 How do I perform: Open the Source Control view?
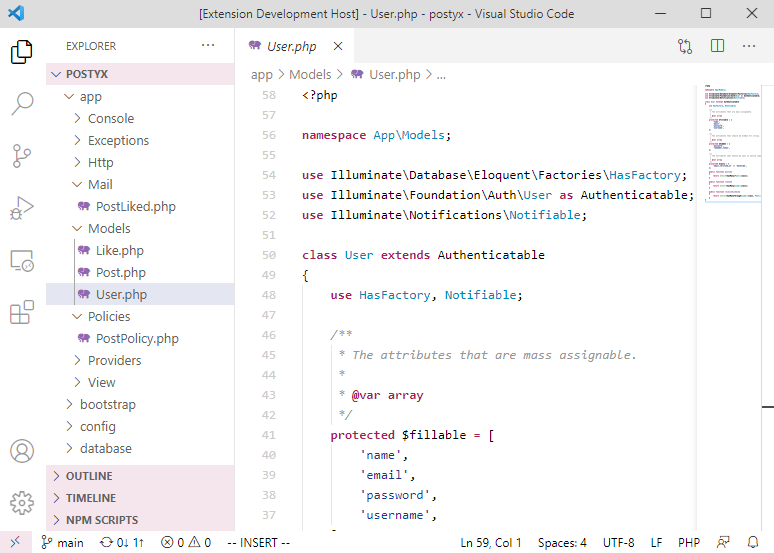(x=22, y=156)
